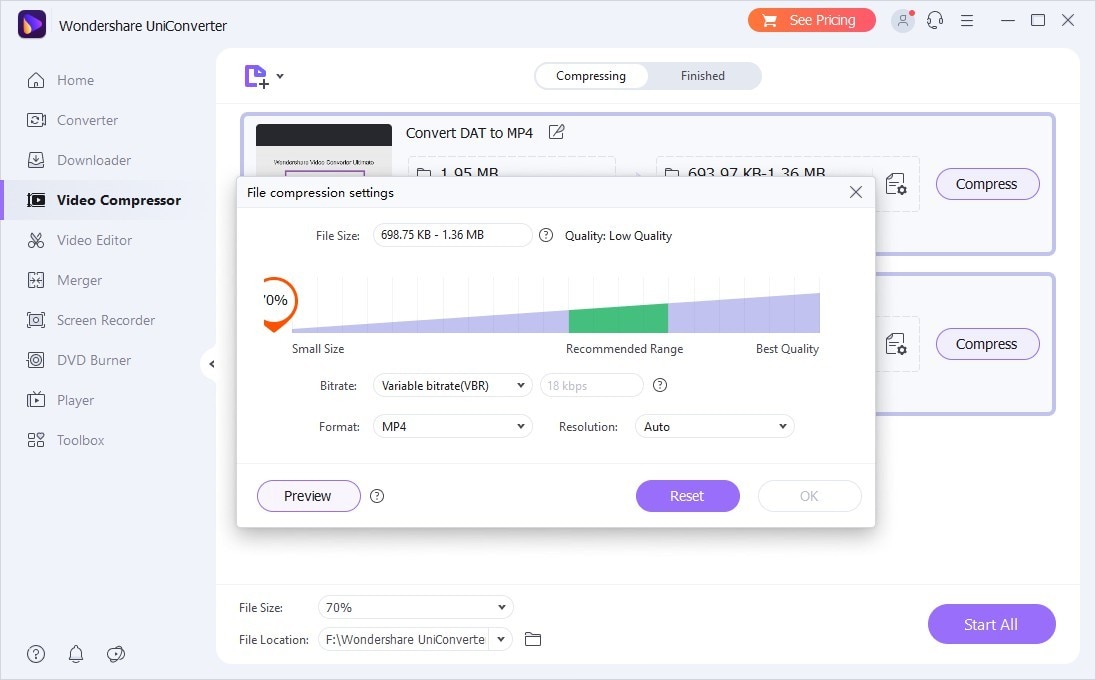Image resolution: width=1096 pixels, height=680 pixels.
Task: Open the Player section
Action: [60, 400]
